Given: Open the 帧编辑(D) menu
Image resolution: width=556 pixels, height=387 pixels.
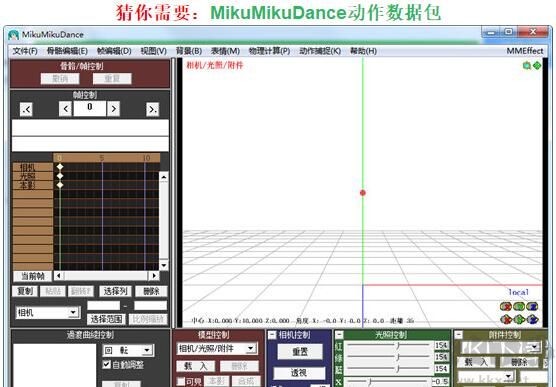Looking at the screenshot, I should (114, 51).
